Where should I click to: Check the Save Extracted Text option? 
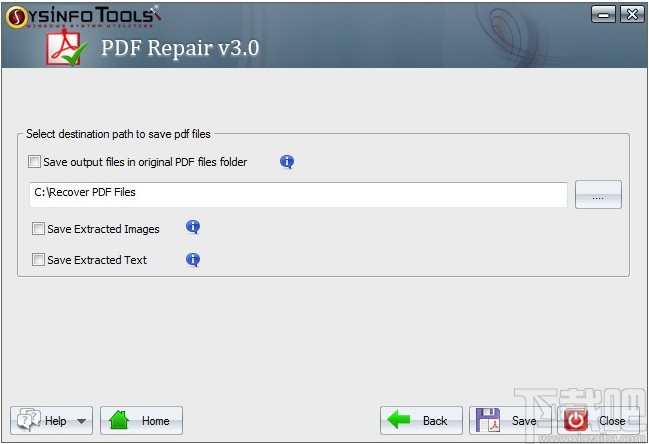tap(38, 260)
